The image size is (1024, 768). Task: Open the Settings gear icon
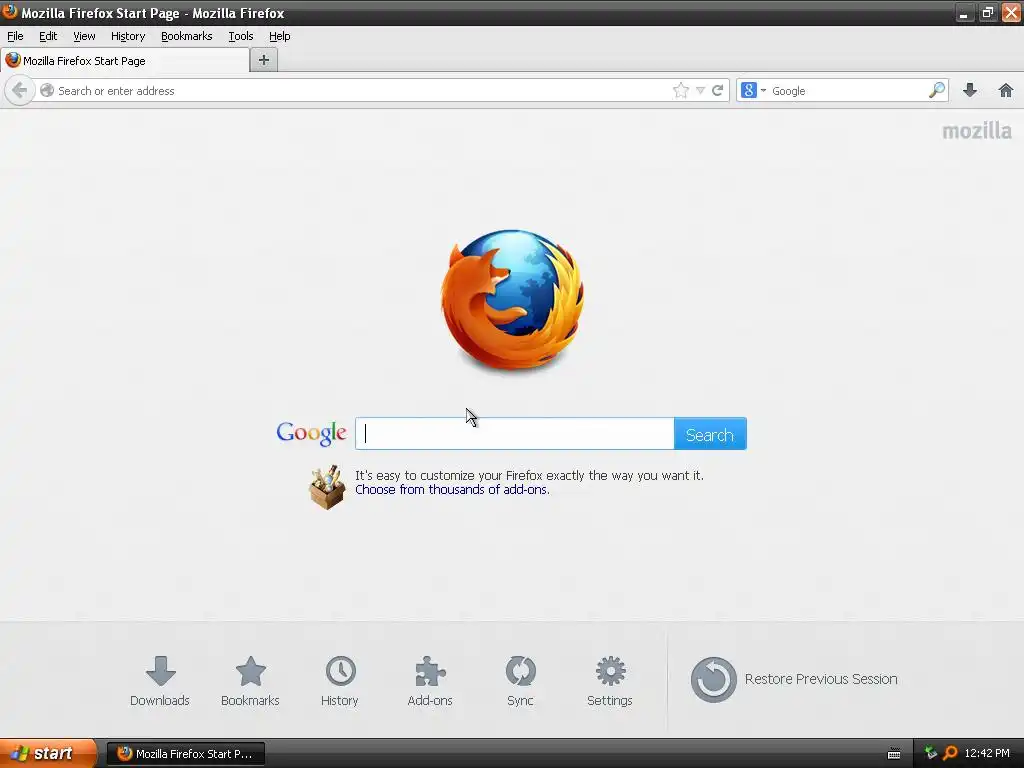click(x=610, y=681)
